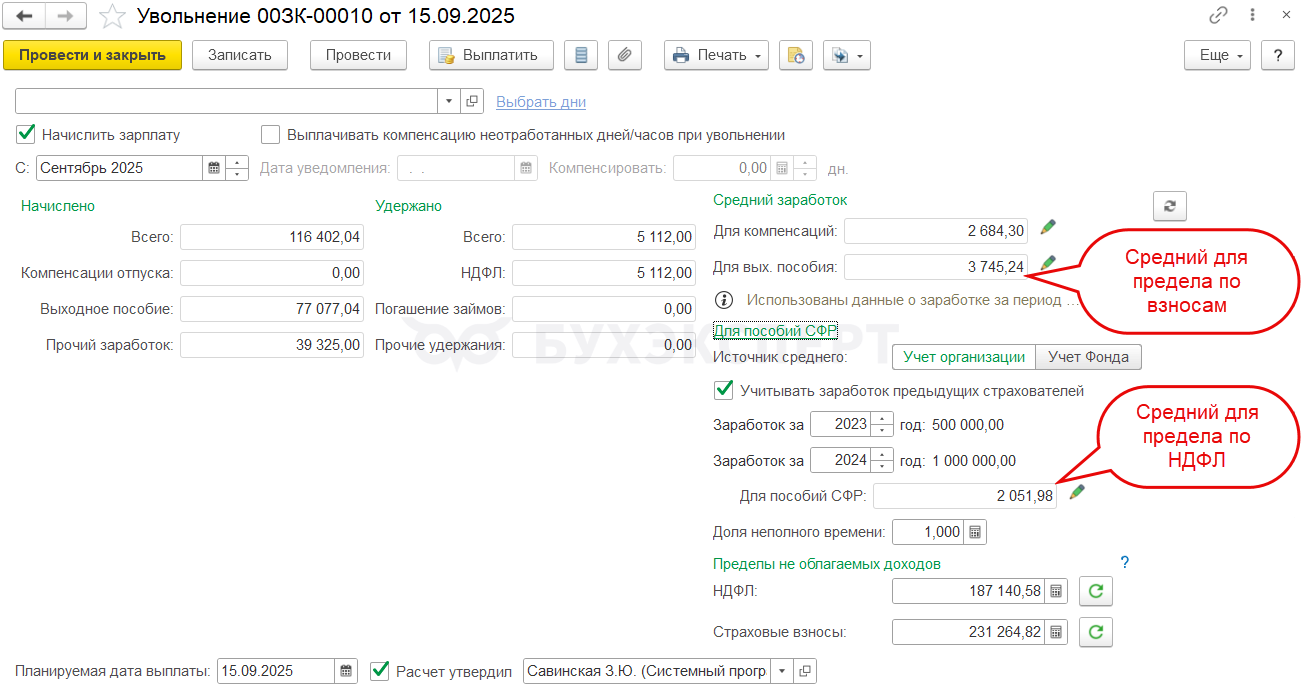Click Провести и закрыть button
Screen dimensions: 1301x690
coord(93,55)
